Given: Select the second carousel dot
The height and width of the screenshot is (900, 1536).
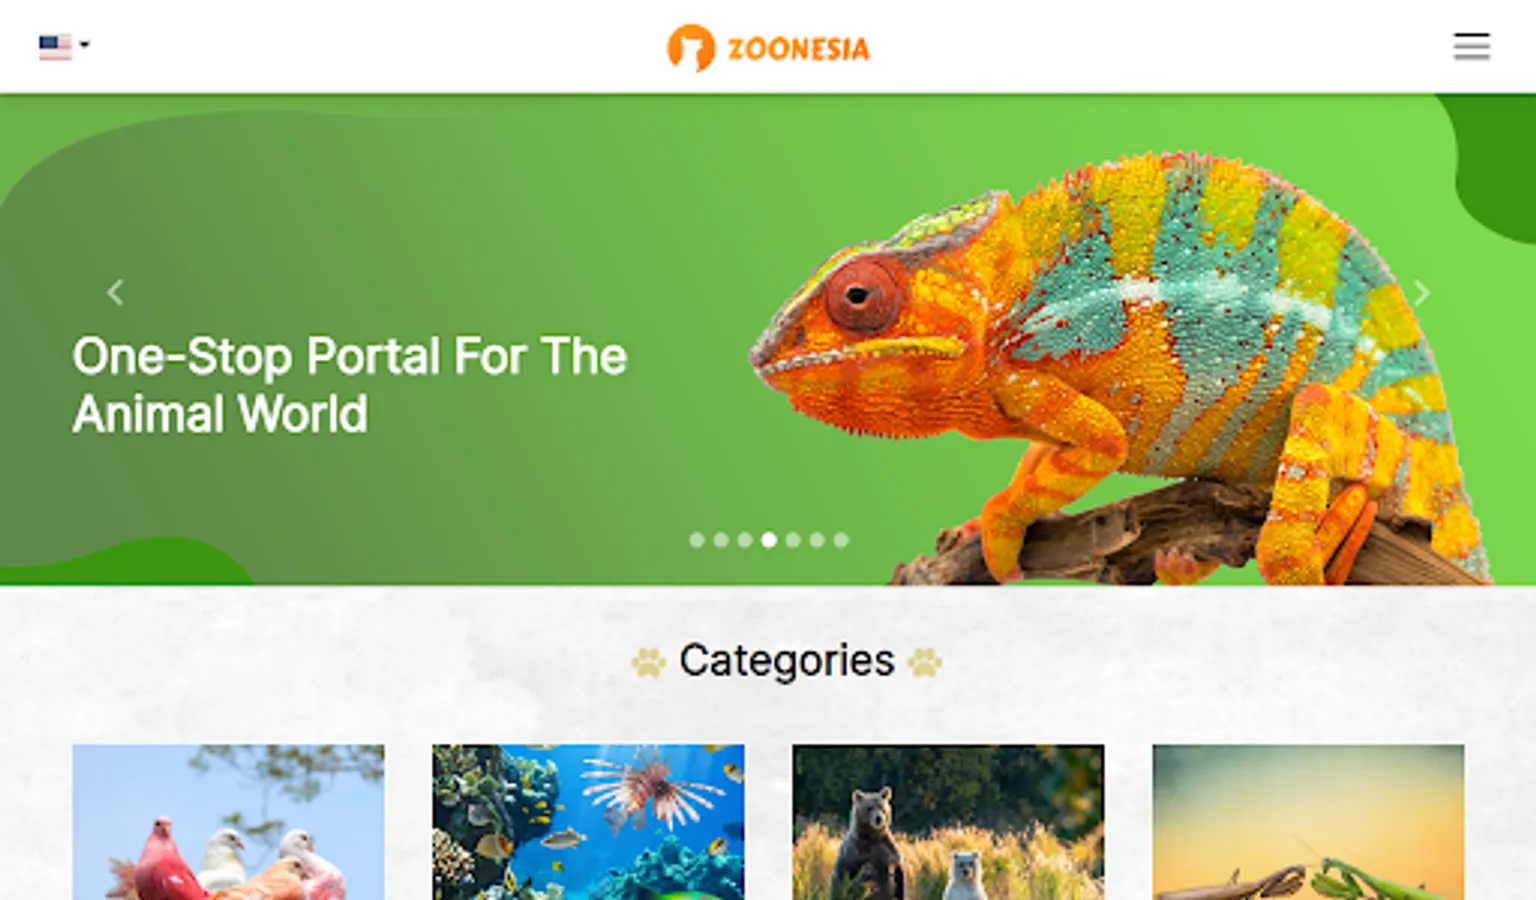Looking at the screenshot, I should pyautogui.click(x=721, y=540).
